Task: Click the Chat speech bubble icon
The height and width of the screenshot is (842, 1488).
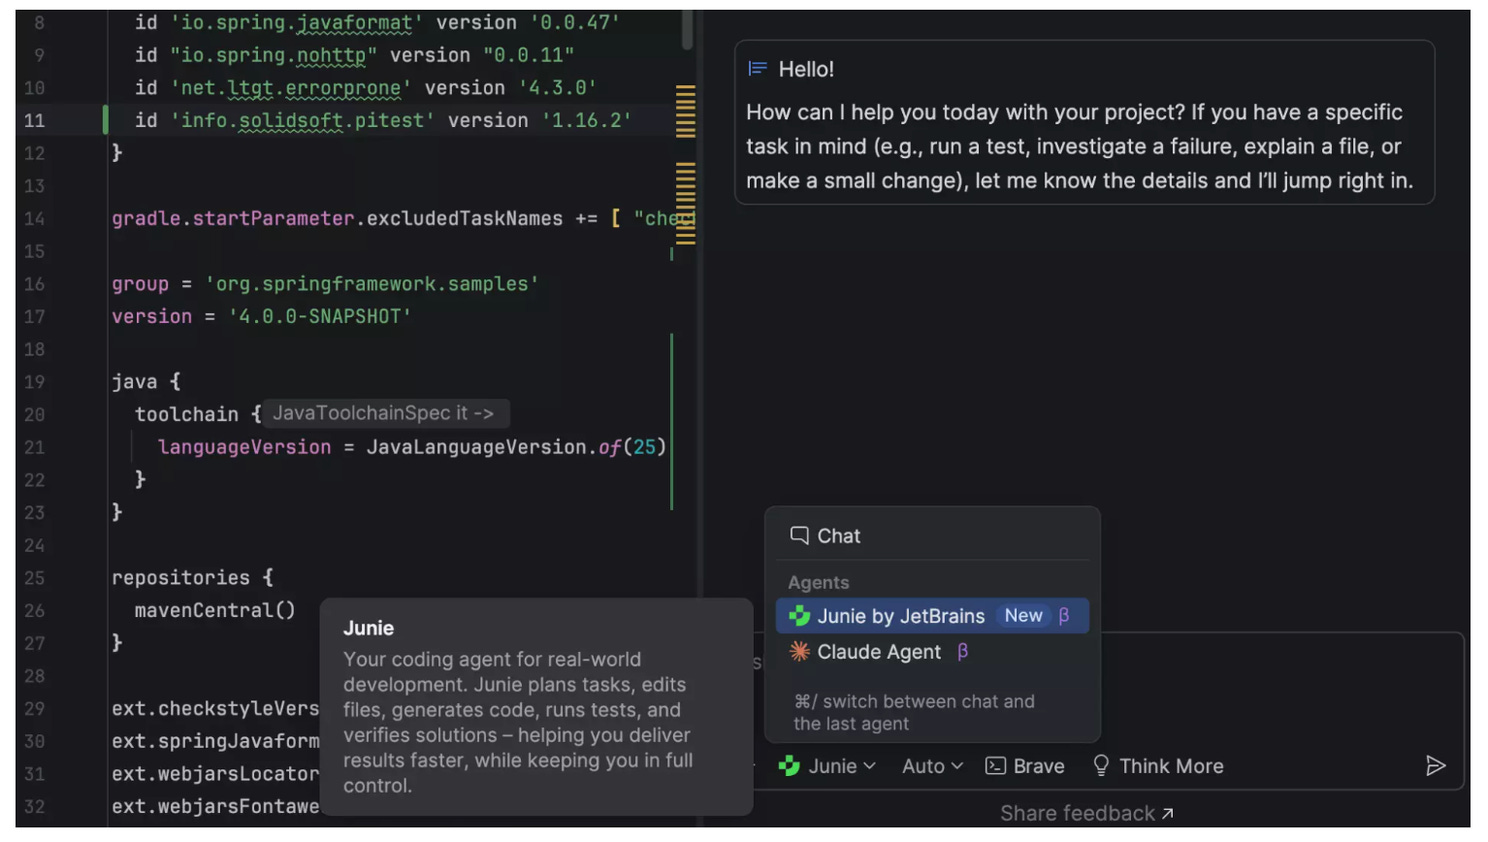Action: 799,535
